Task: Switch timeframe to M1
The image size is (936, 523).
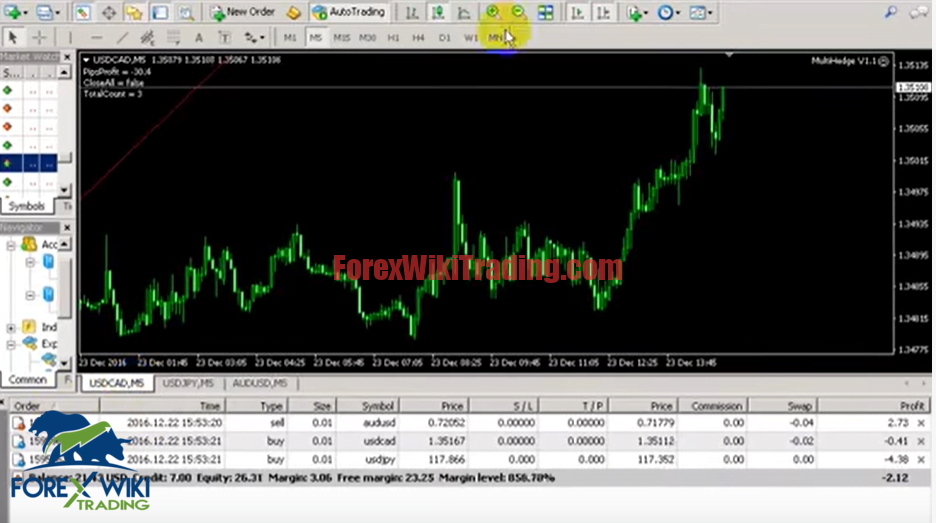Action: pyautogui.click(x=290, y=38)
